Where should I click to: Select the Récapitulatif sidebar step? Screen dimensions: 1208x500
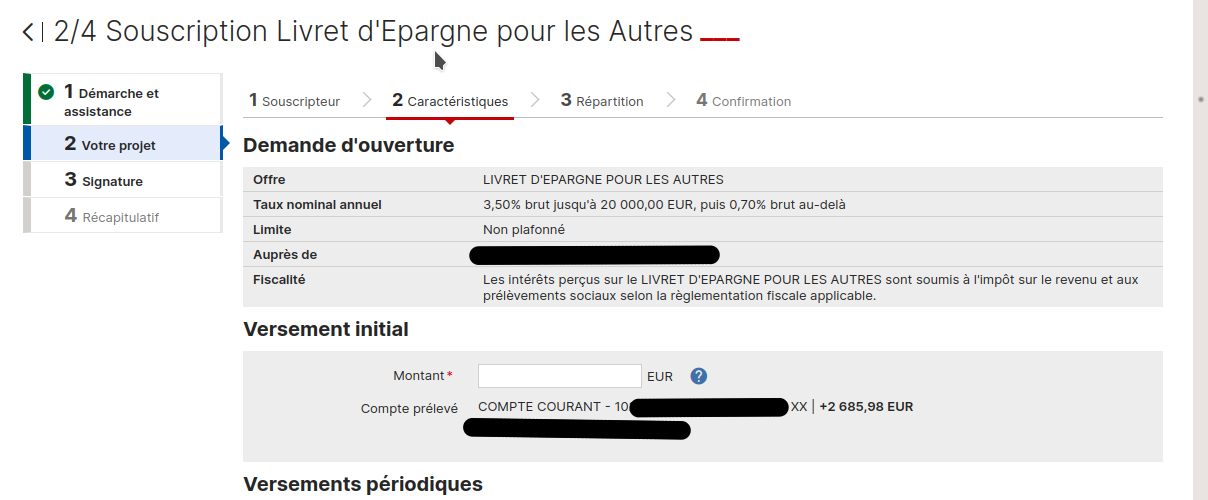120,217
